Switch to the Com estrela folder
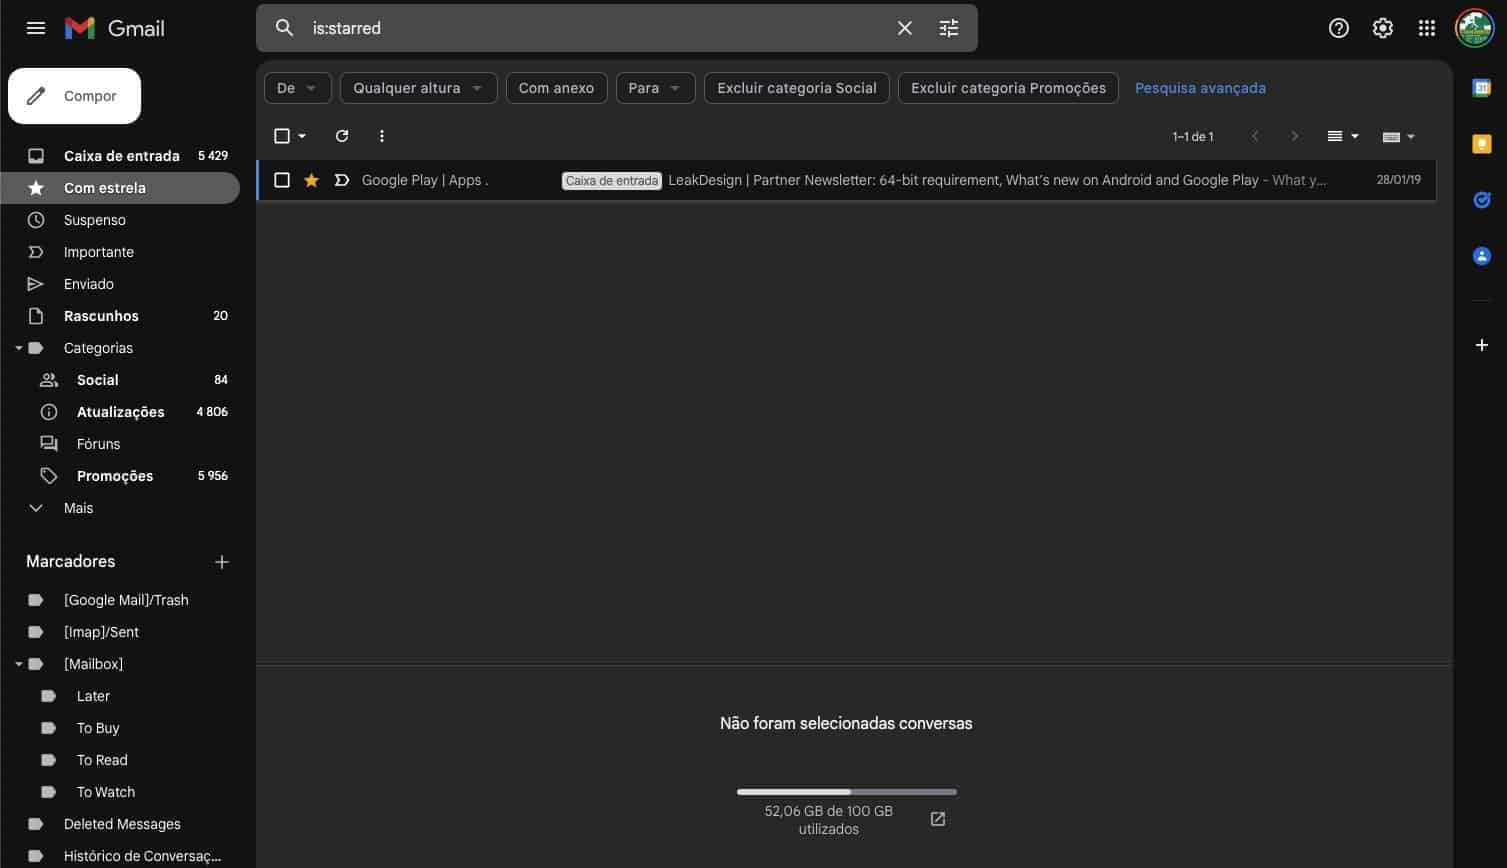 (105, 187)
